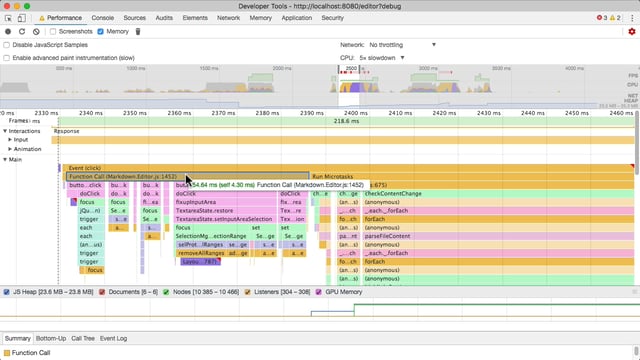Enable advanced paint instrumentation checkbox
640x360 pixels.
pos(7,58)
